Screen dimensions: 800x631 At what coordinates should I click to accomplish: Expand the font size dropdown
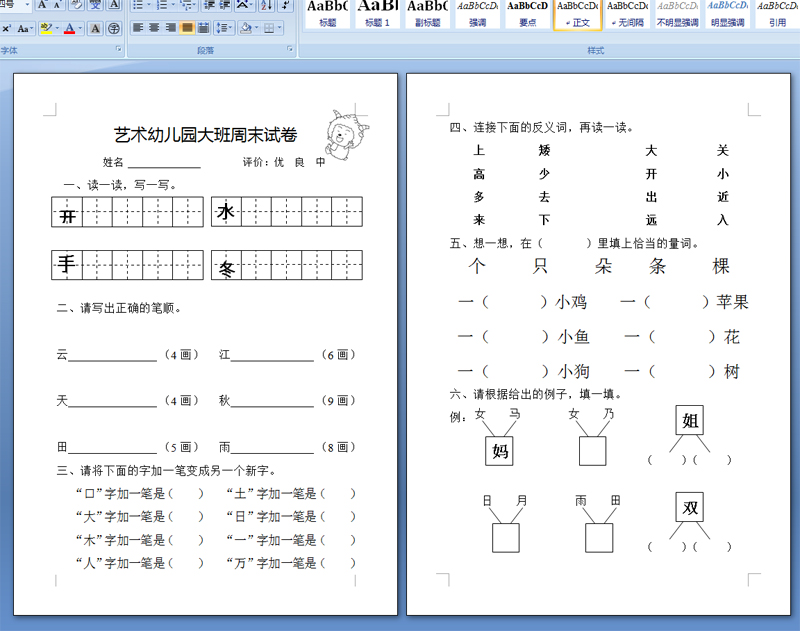(x=27, y=5)
